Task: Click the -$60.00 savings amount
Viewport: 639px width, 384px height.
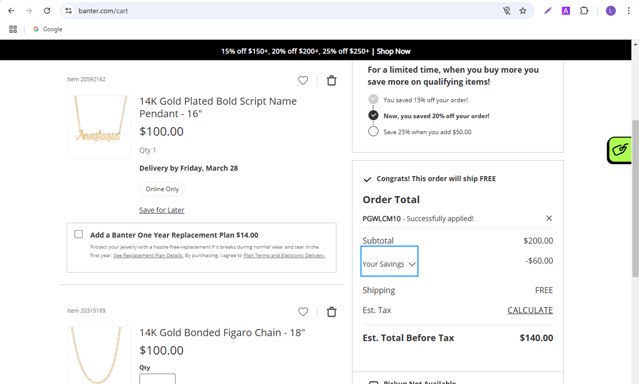Action: [540, 261]
